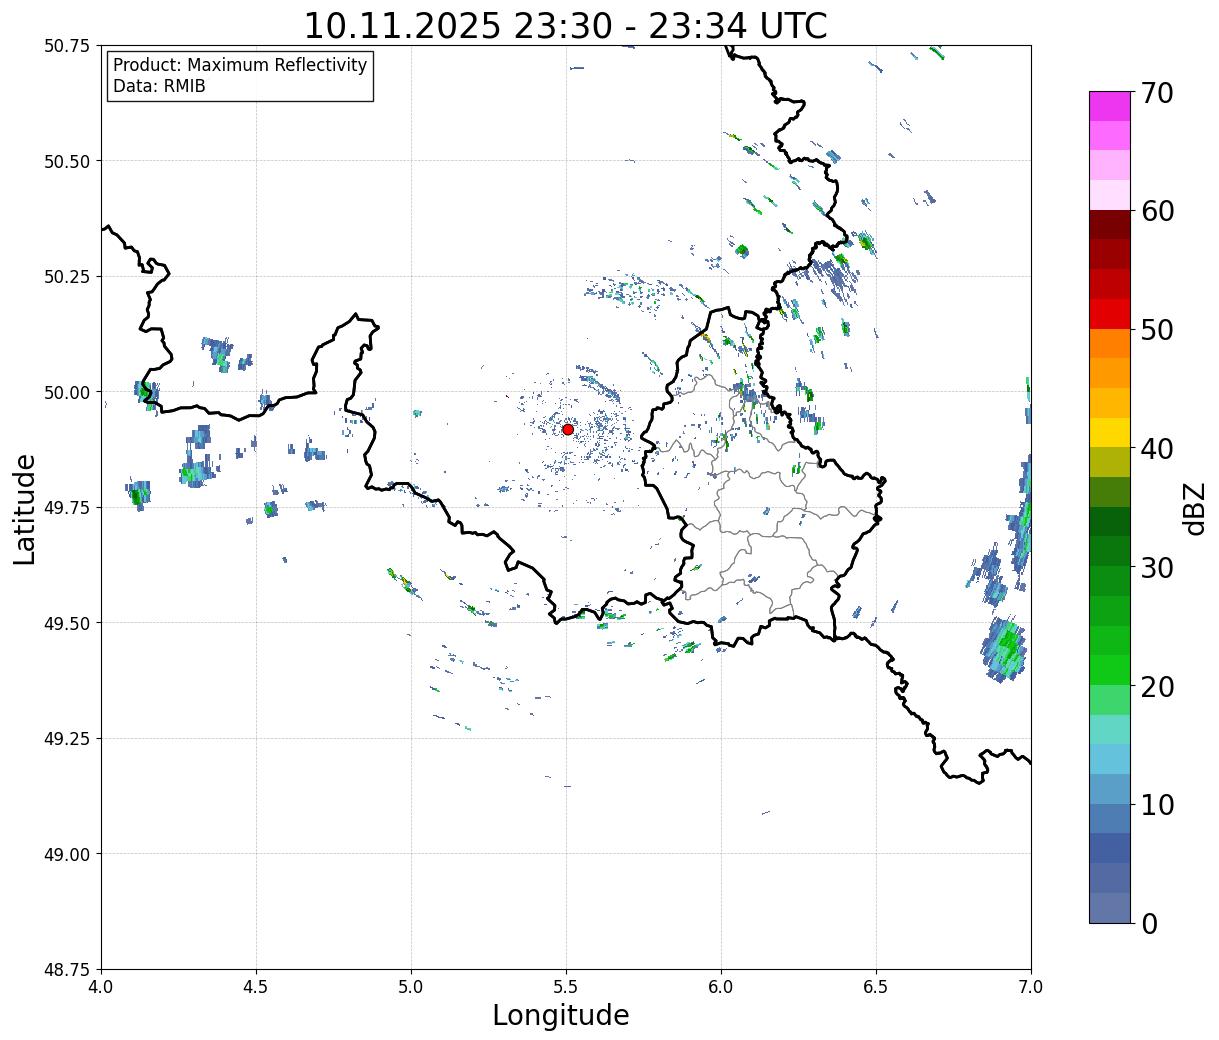Click the orange swatch just below 50 dBZ

click(1110, 343)
